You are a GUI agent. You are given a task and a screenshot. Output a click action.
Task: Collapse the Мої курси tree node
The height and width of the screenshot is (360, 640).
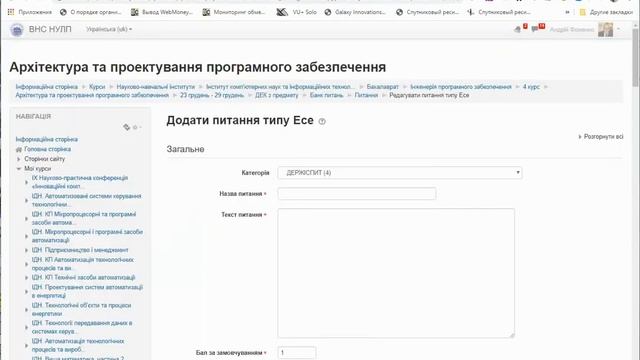tap(19, 169)
